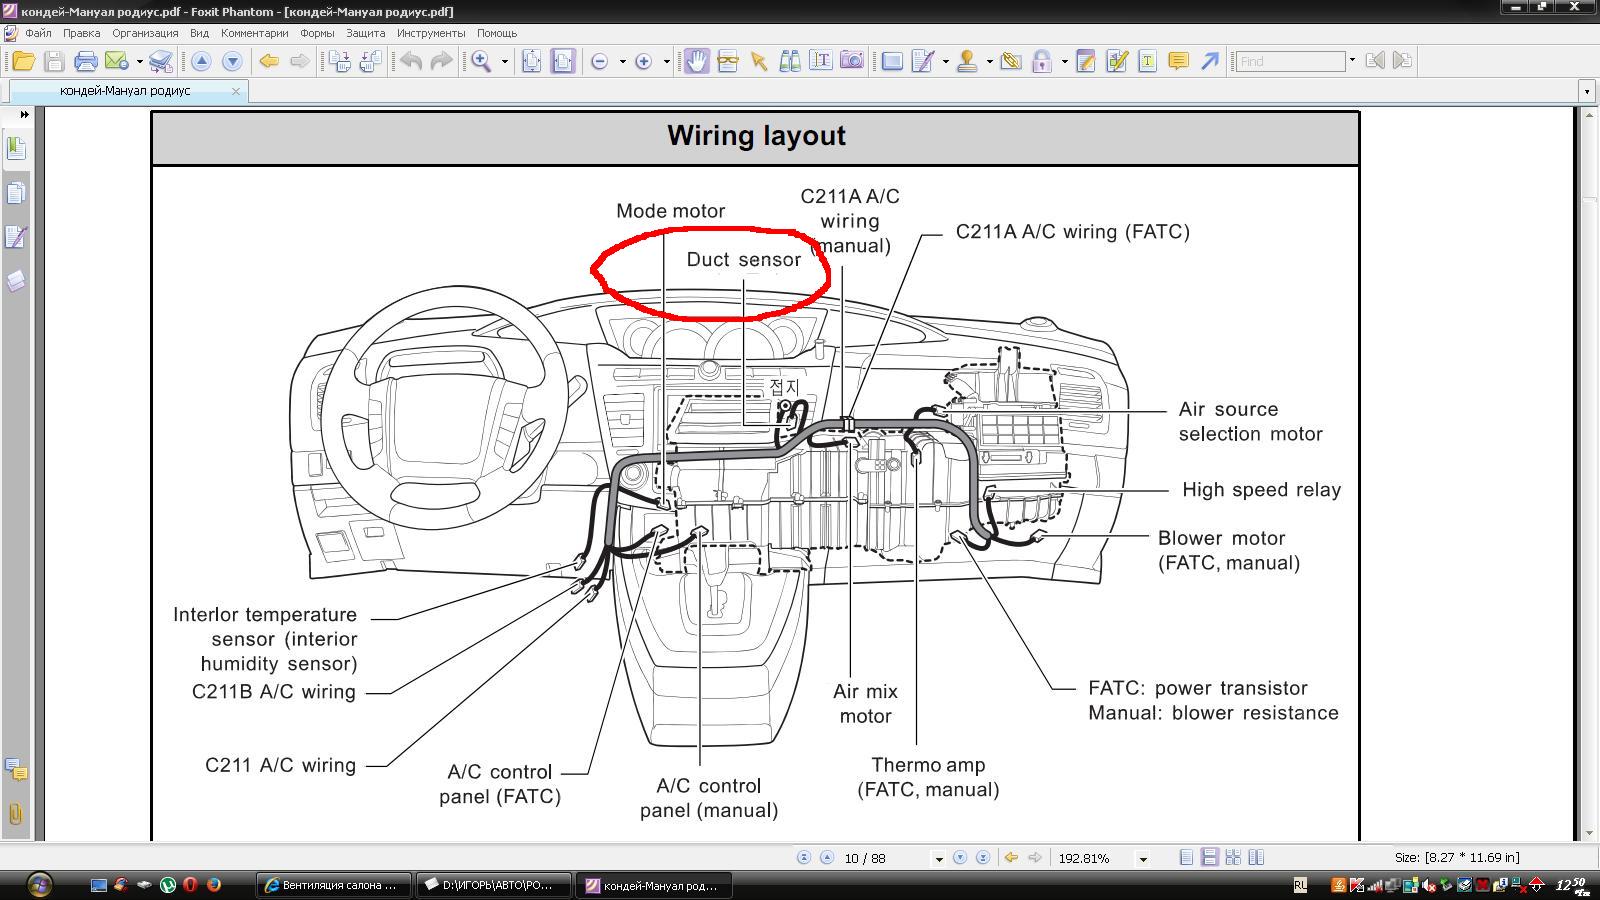Open the attachments paperclip panel in sidebar
This screenshot has width=1600, height=900.
coord(15,814)
